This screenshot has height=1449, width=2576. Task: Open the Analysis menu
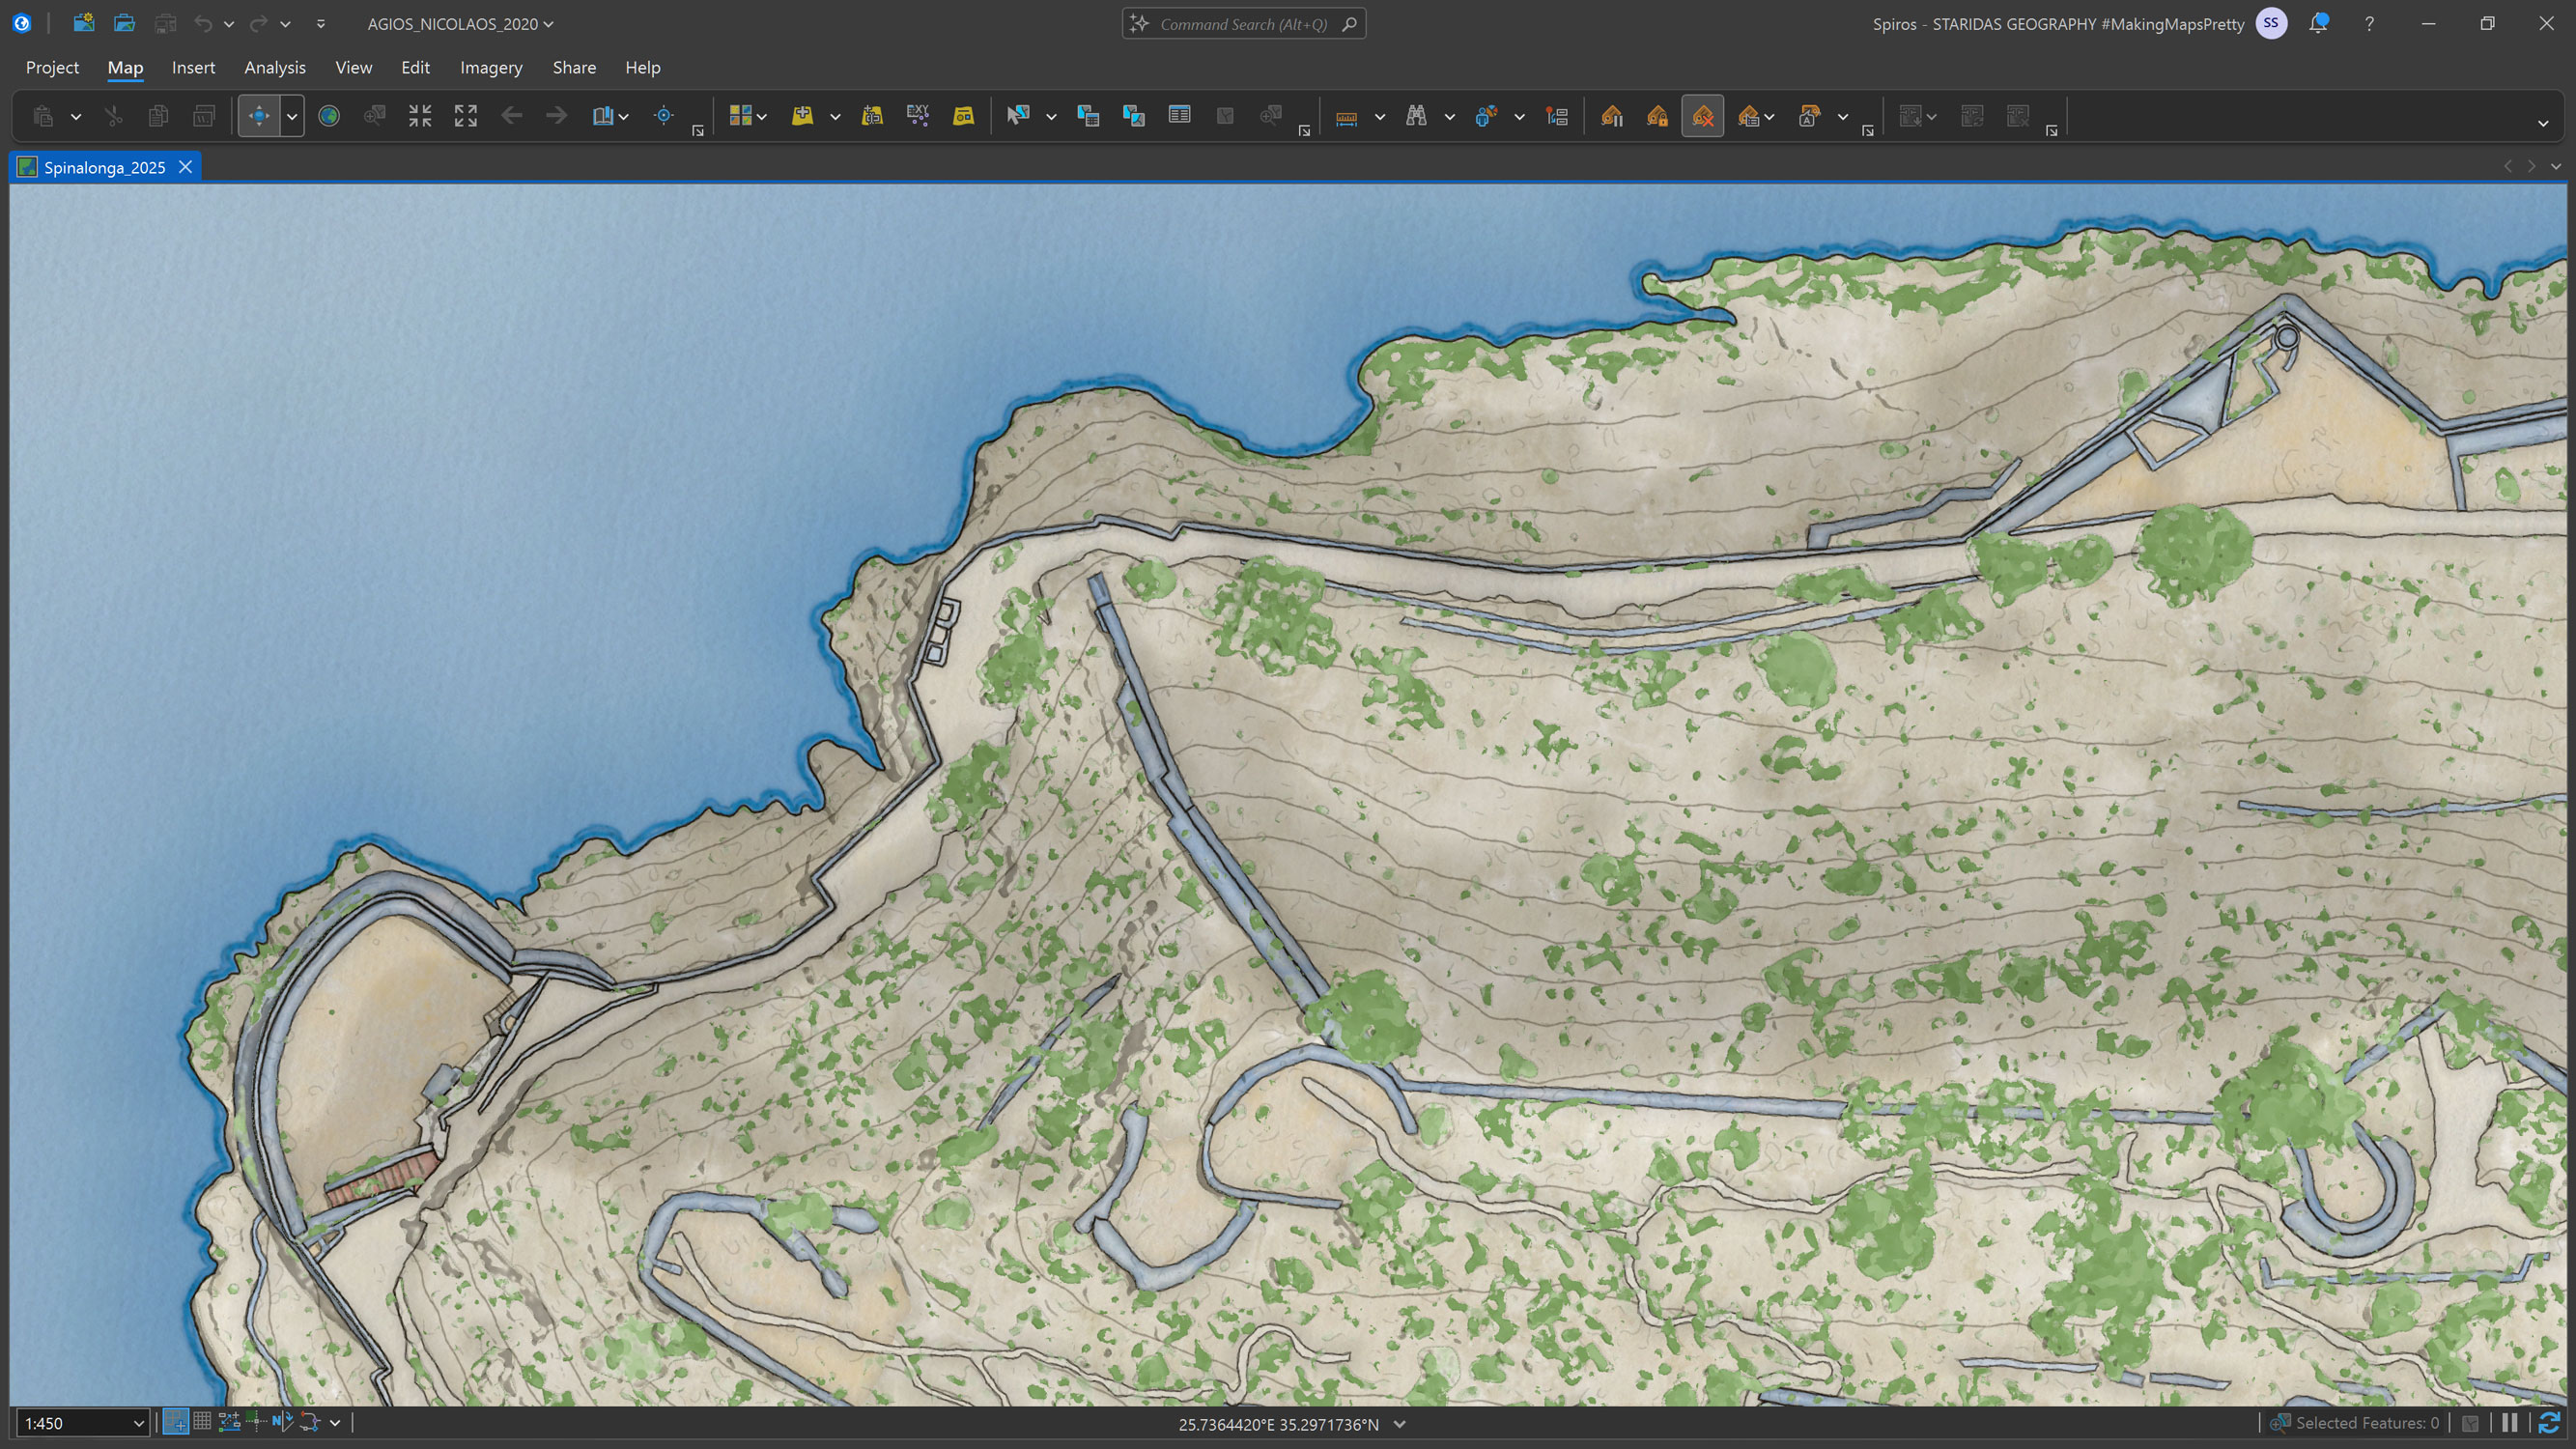(x=275, y=67)
